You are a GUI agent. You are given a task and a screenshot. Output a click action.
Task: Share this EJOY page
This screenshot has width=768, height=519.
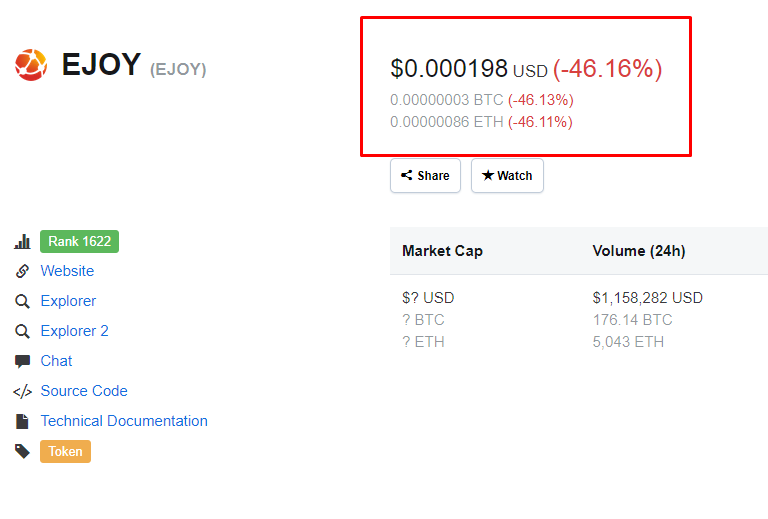pos(425,175)
